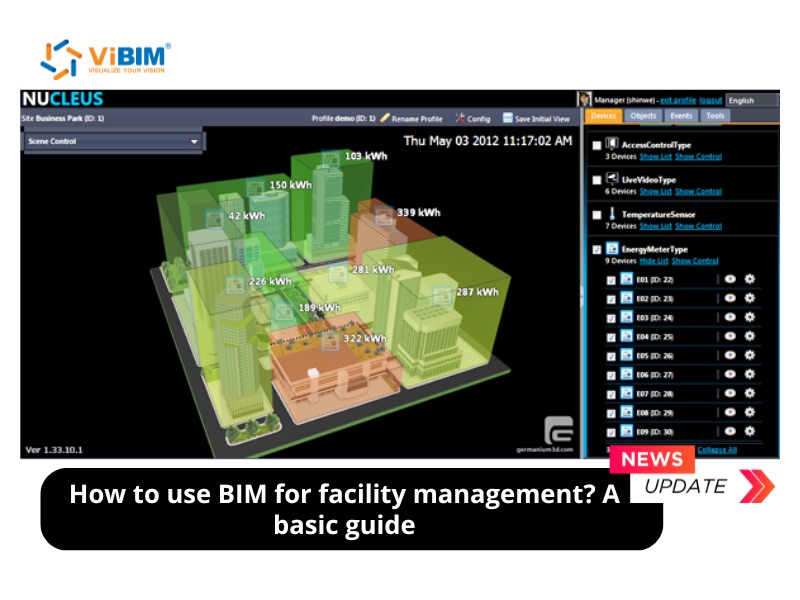The width and height of the screenshot is (800, 600).
Task: Switch to the Objects tab
Action: pos(643,116)
